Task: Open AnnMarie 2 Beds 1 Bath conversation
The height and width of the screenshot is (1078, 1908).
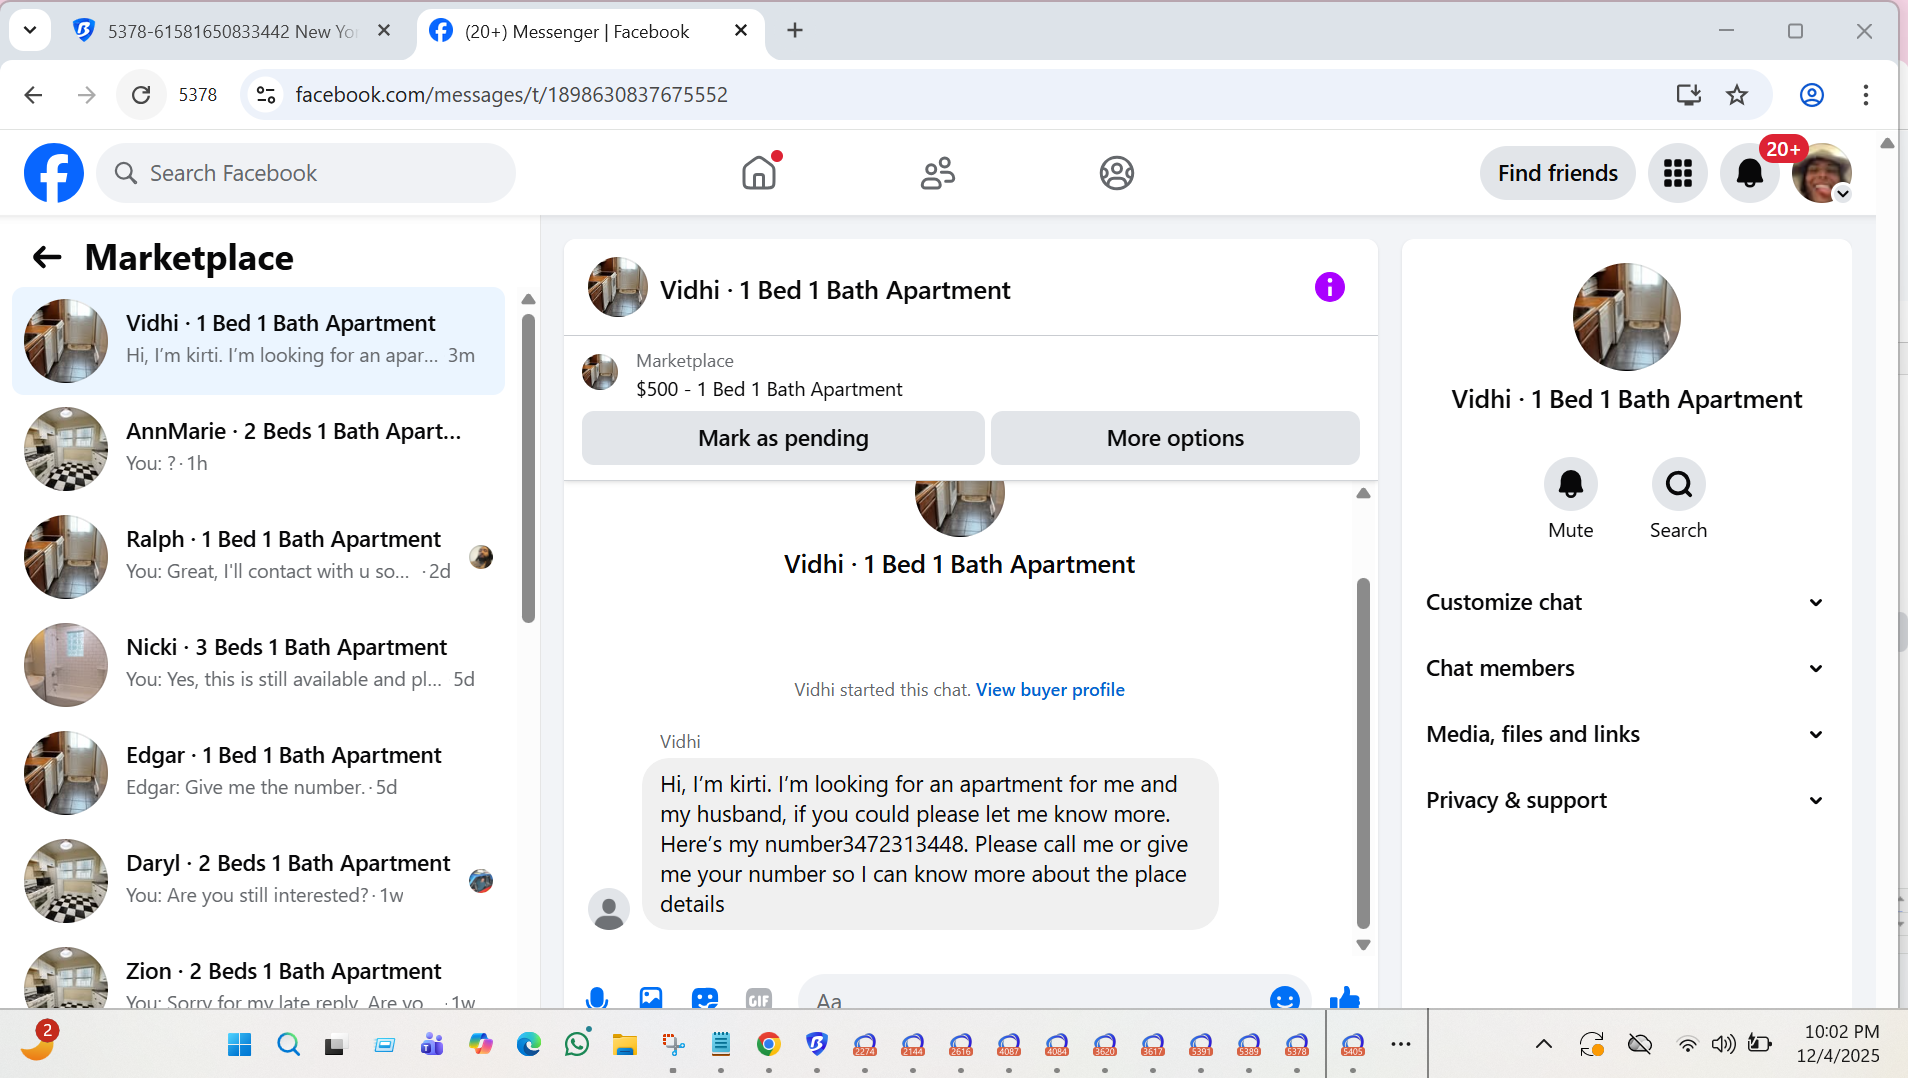Action: tap(258, 448)
